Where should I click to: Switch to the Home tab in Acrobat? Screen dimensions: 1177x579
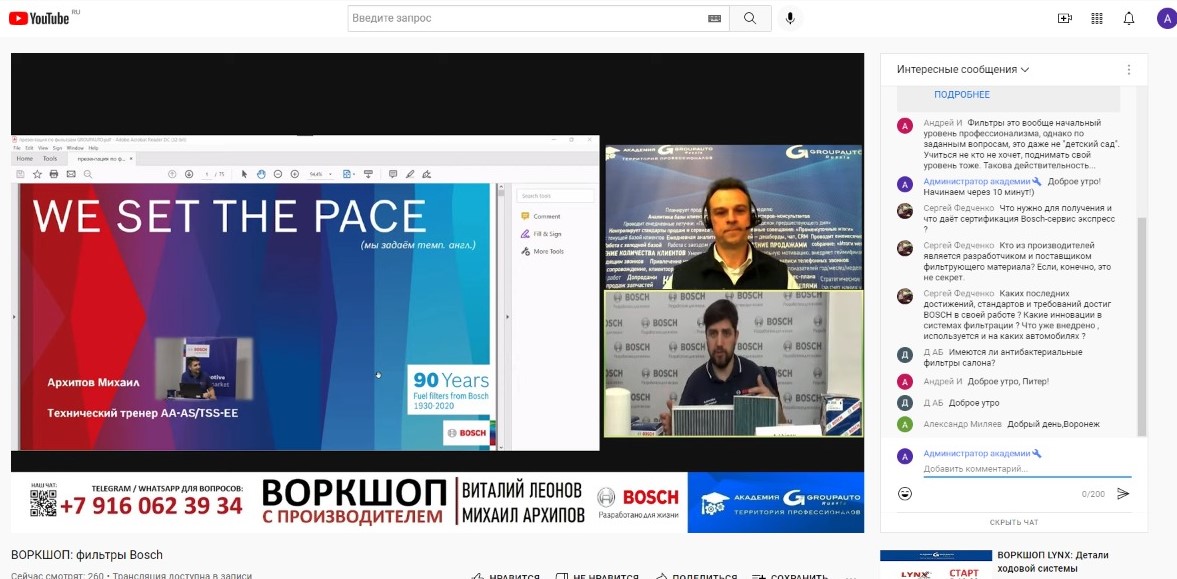point(25,158)
